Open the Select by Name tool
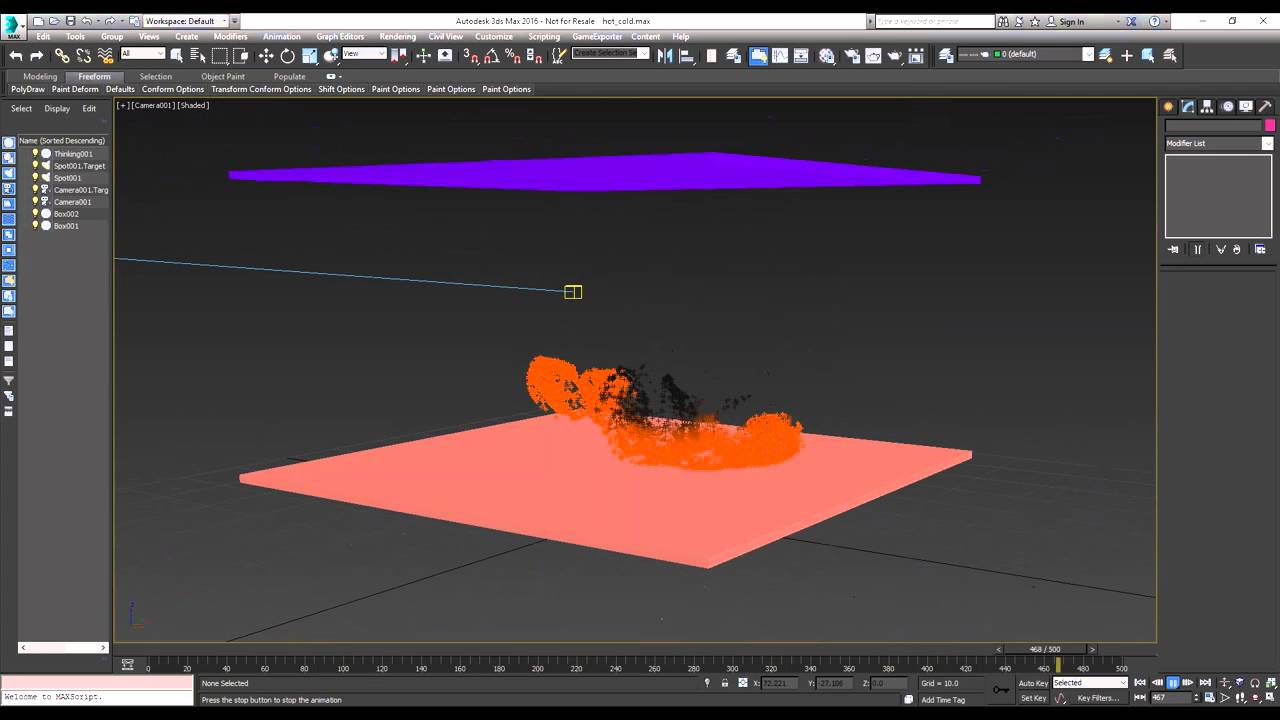 click(x=198, y=56)
